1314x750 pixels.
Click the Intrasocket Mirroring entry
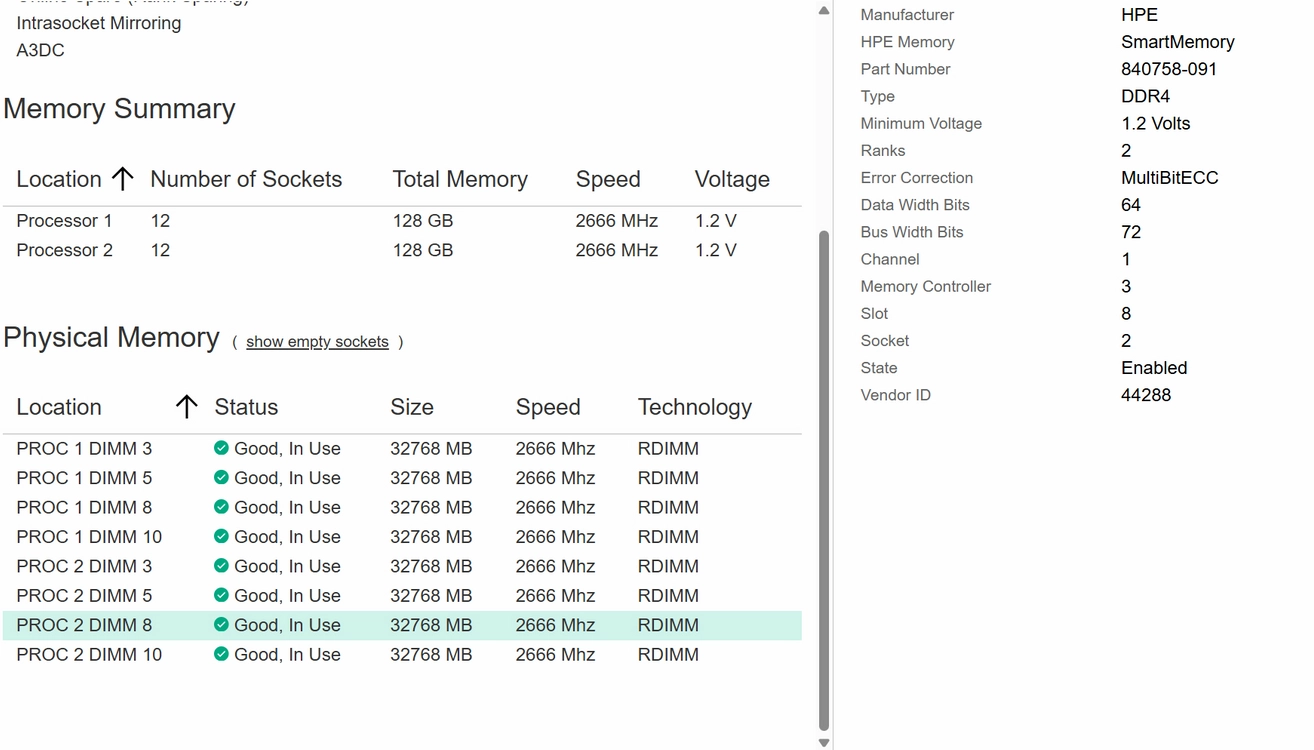click(99, 23)
